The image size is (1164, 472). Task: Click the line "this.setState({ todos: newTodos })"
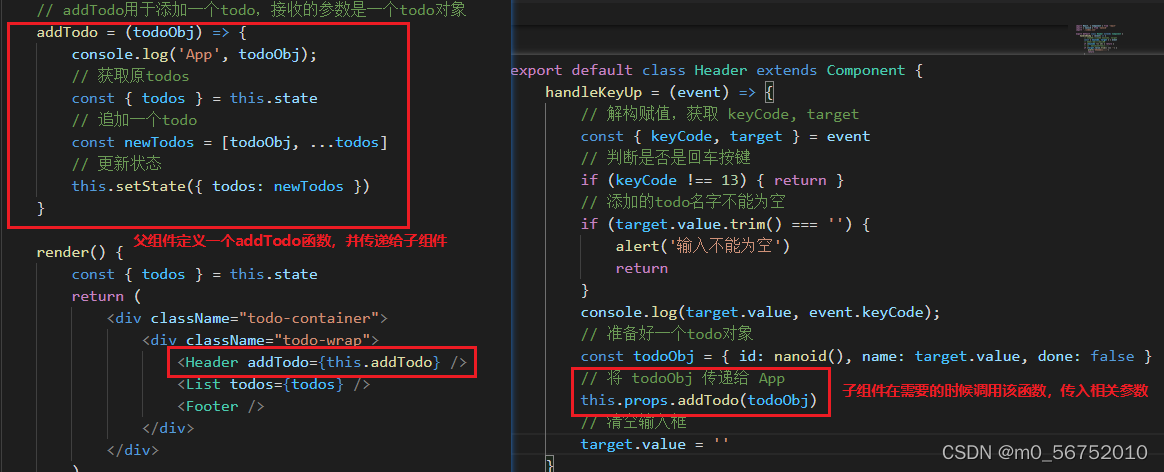click(x=220, y=186)
